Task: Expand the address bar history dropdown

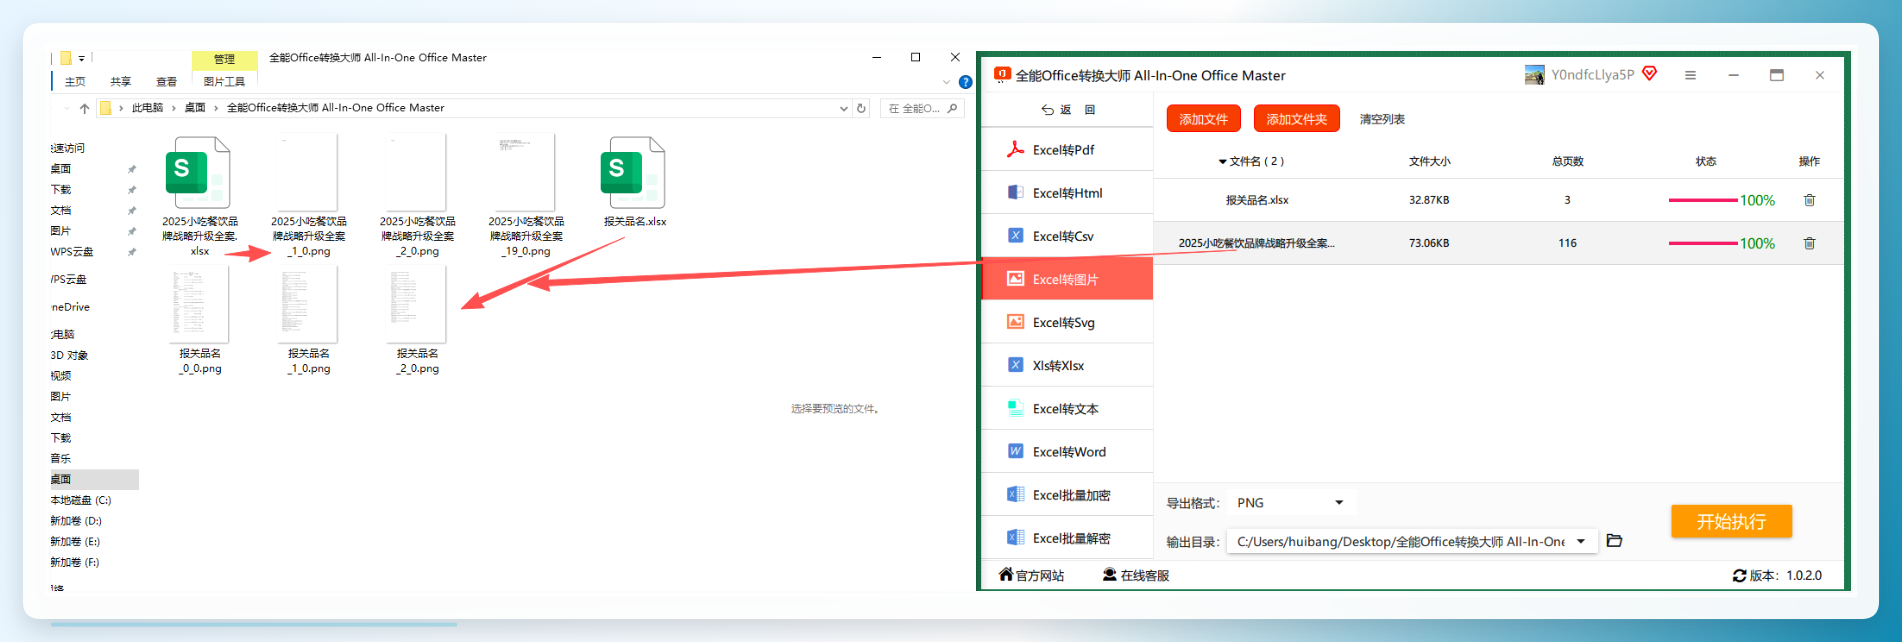Action: [x=843, y=108]
